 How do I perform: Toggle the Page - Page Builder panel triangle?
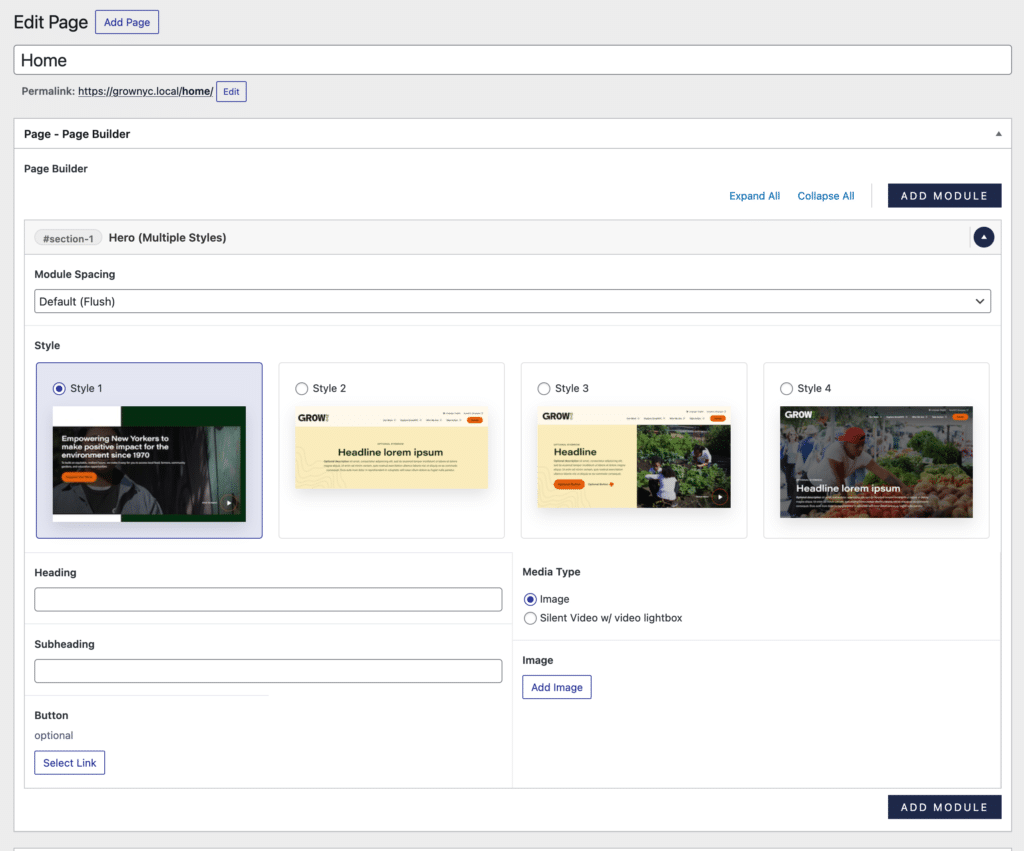click(x=998, y=134)
